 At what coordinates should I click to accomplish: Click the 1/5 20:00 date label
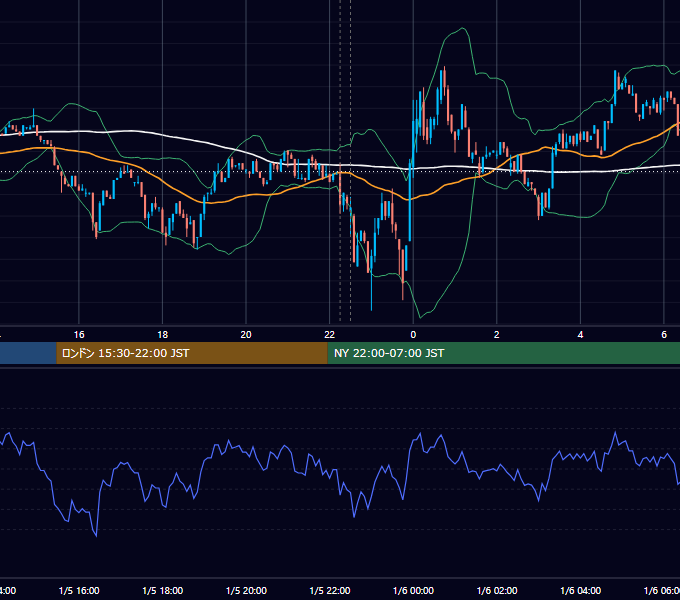[246, 590]
